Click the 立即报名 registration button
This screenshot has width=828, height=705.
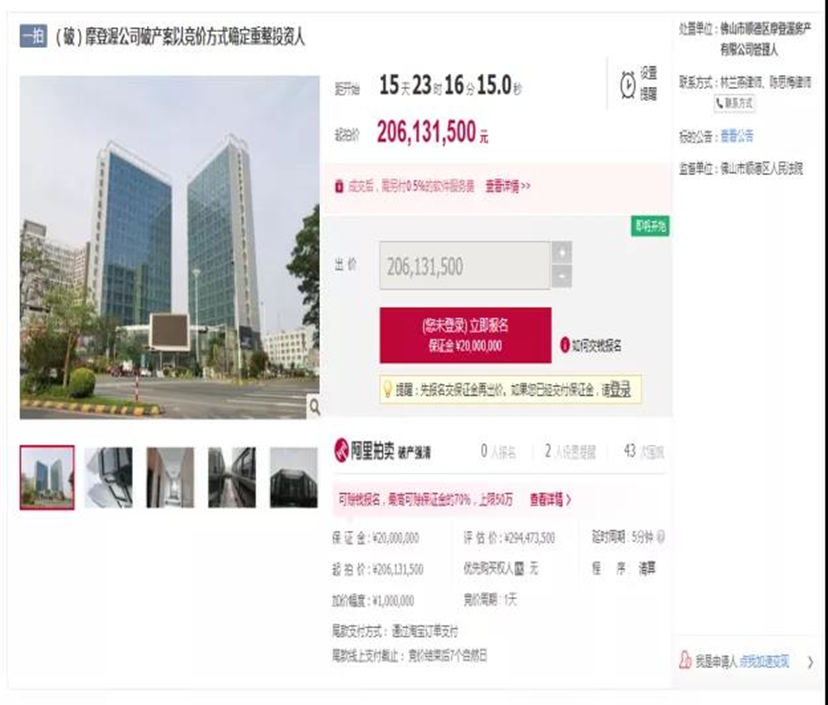465,335
